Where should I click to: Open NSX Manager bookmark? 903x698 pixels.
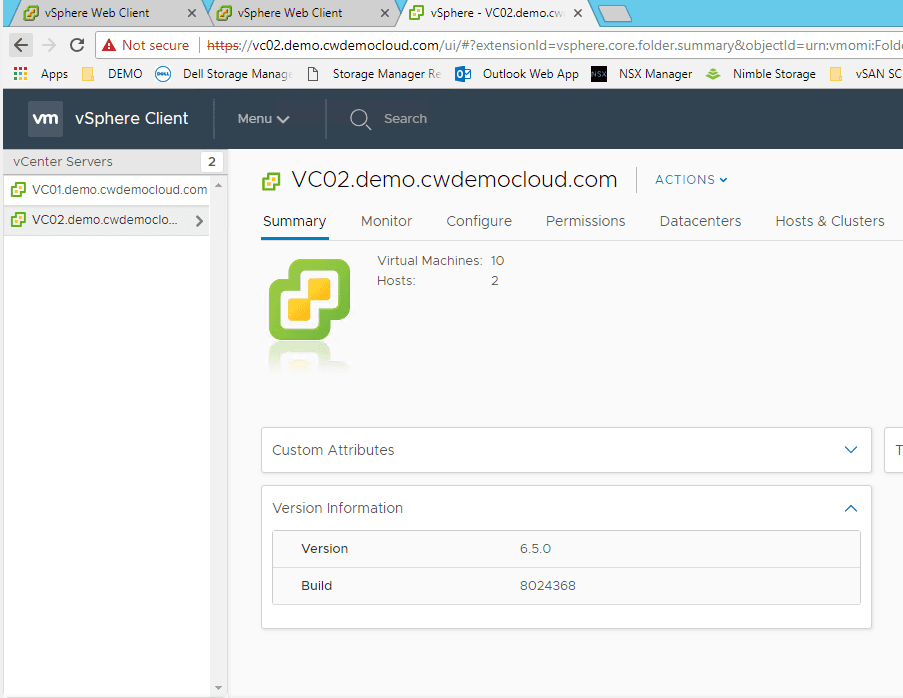[x=642, y=74]
